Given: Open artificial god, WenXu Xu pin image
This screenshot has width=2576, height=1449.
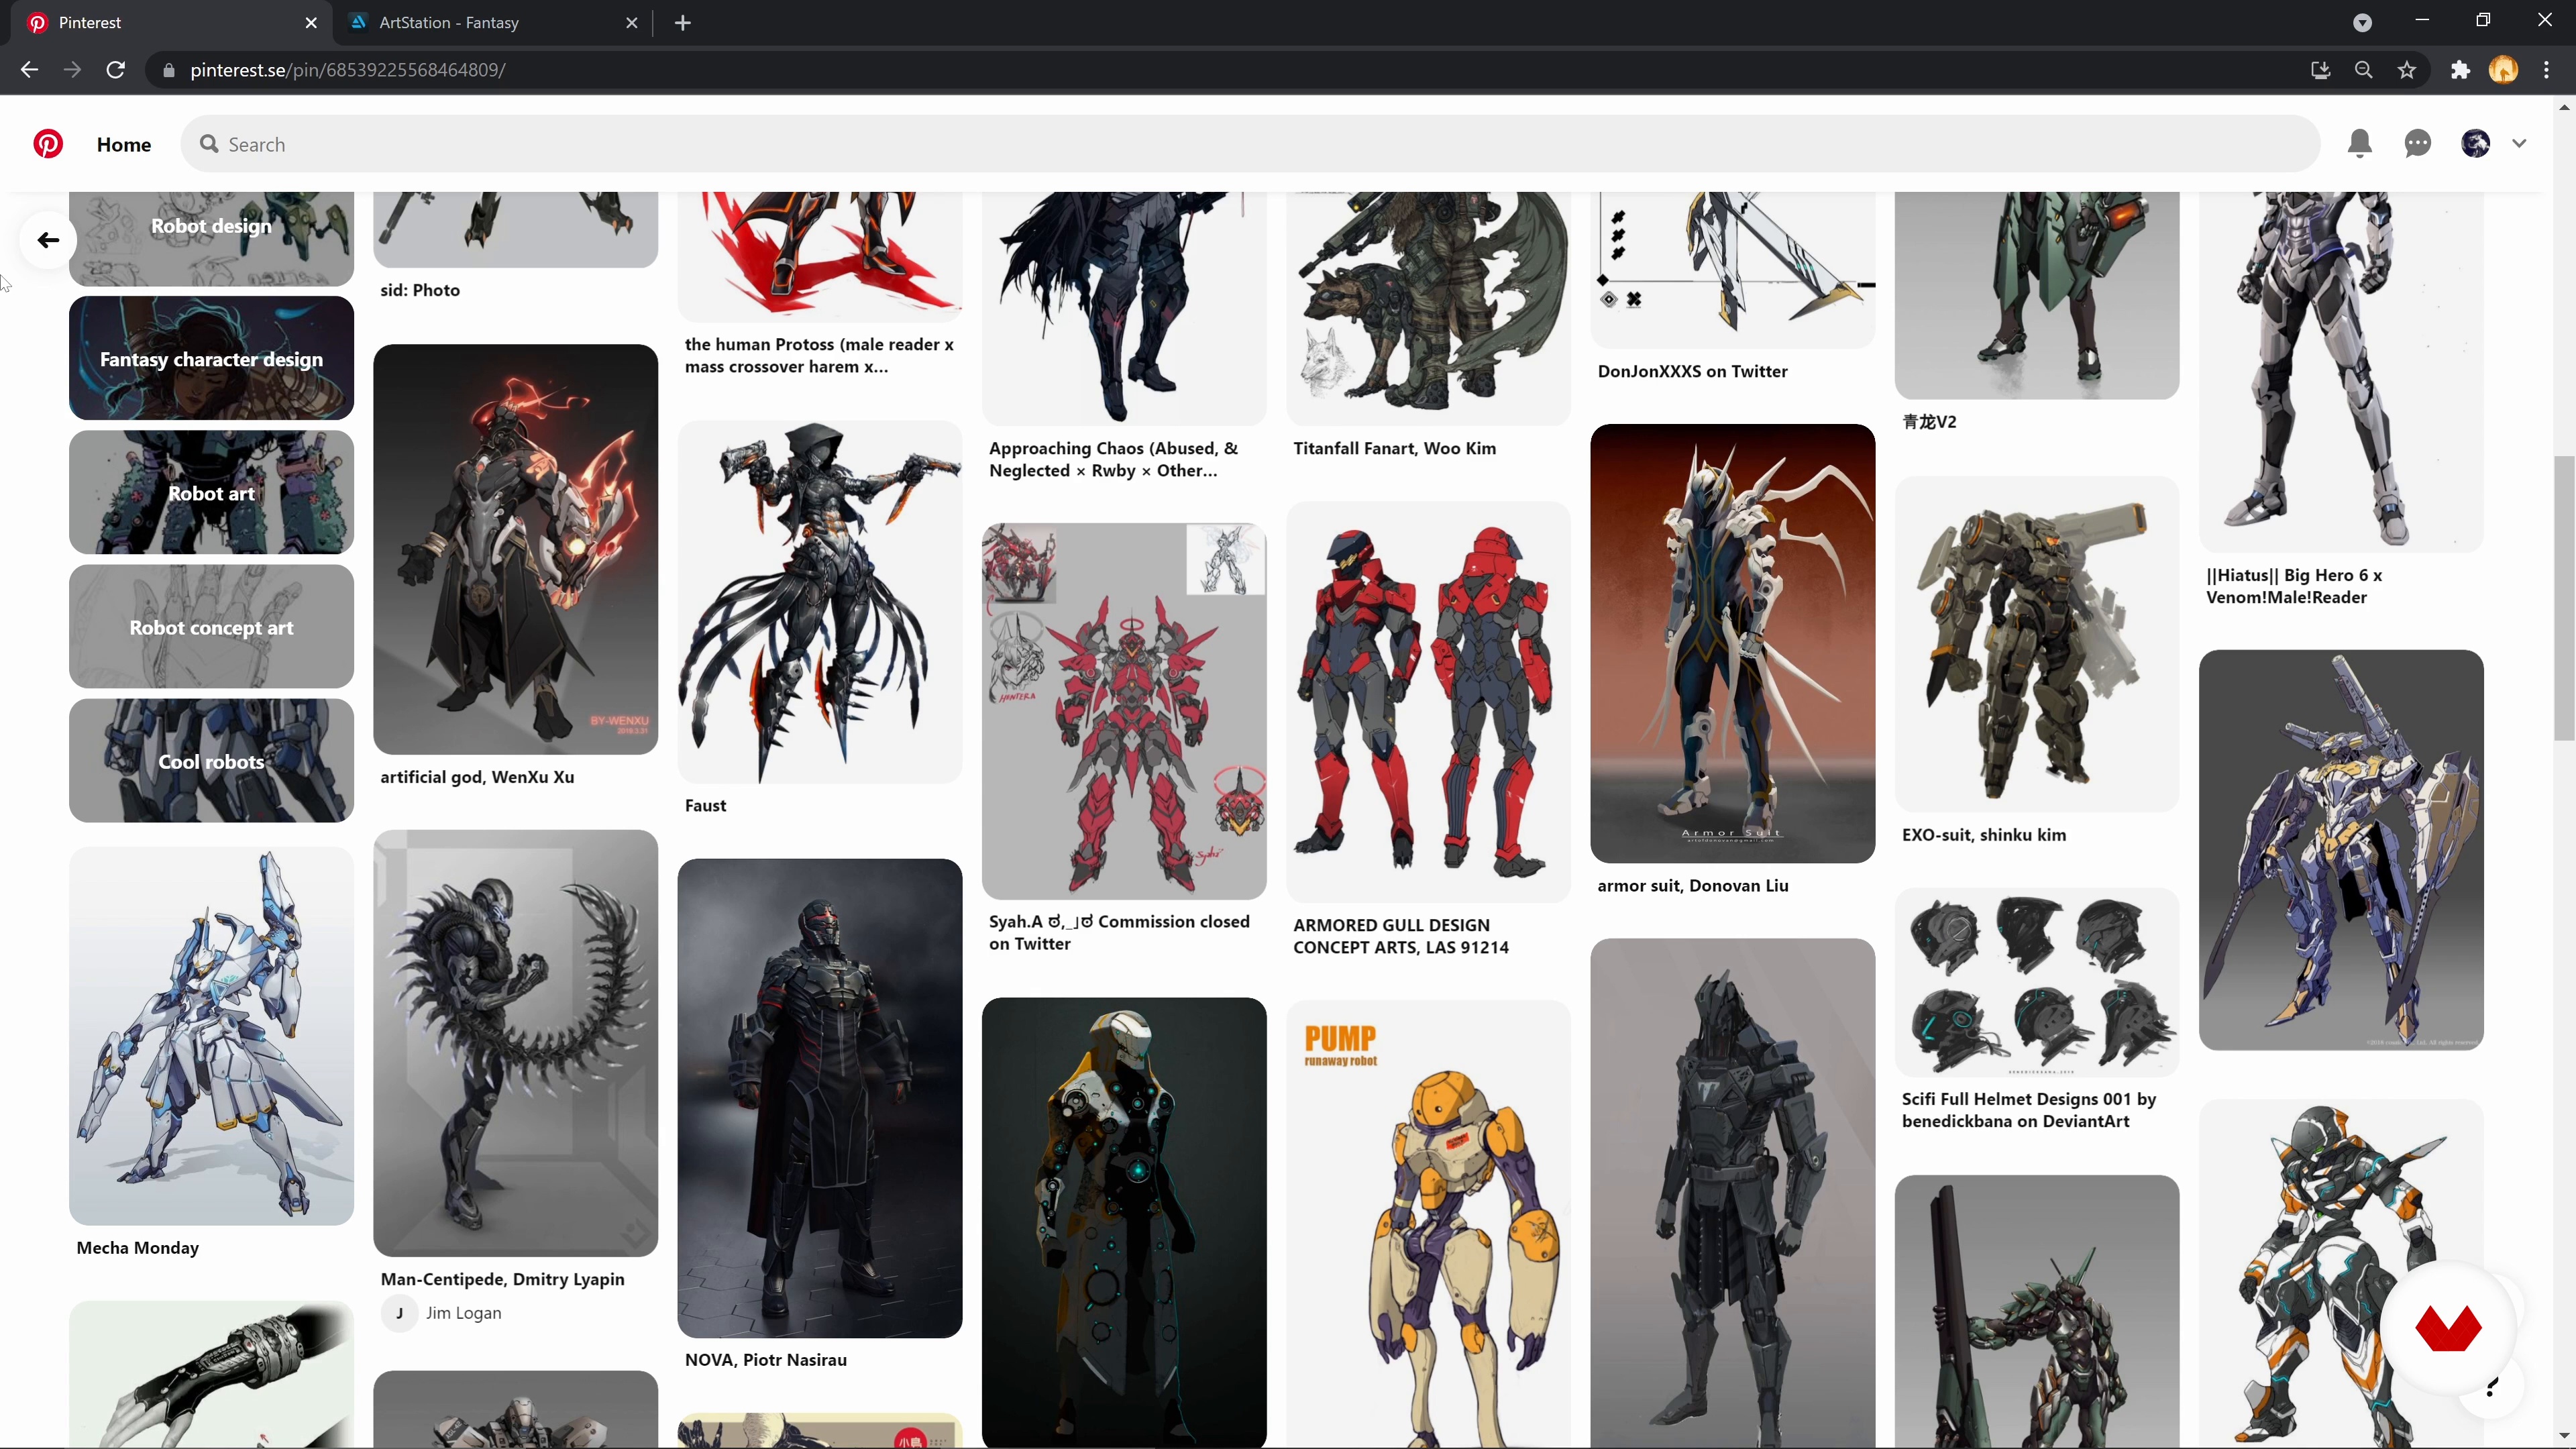Looking at the screenshot, I should click(515, 549).
